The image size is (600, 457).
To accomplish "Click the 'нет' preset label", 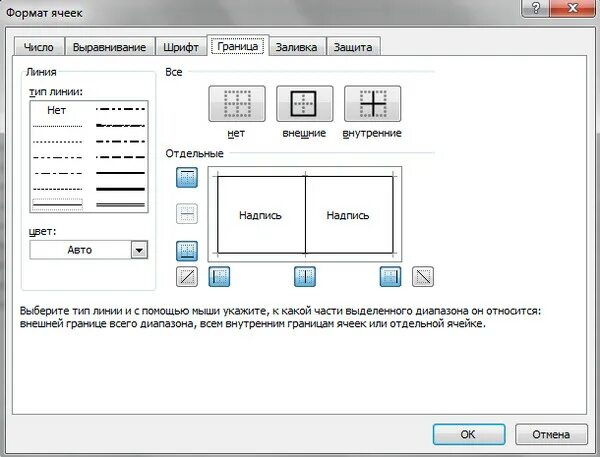I will 236,133.
